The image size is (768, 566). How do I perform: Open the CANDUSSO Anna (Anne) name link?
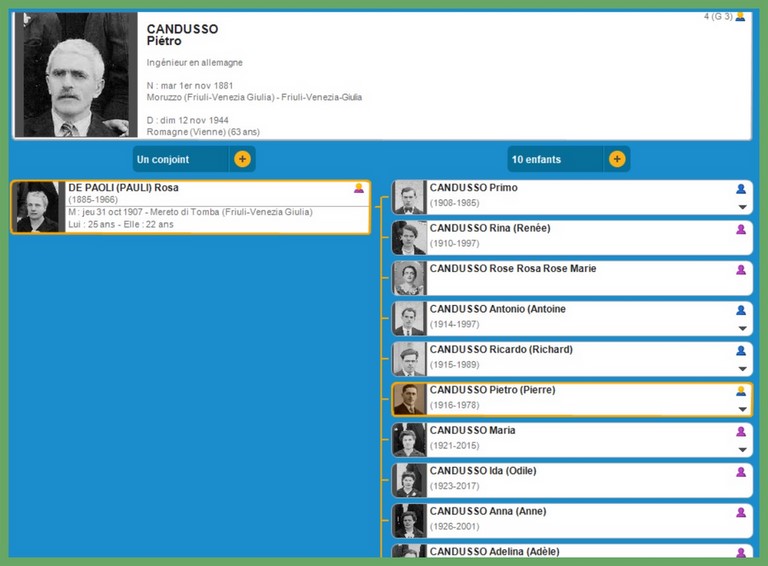(x=487, y=511)
